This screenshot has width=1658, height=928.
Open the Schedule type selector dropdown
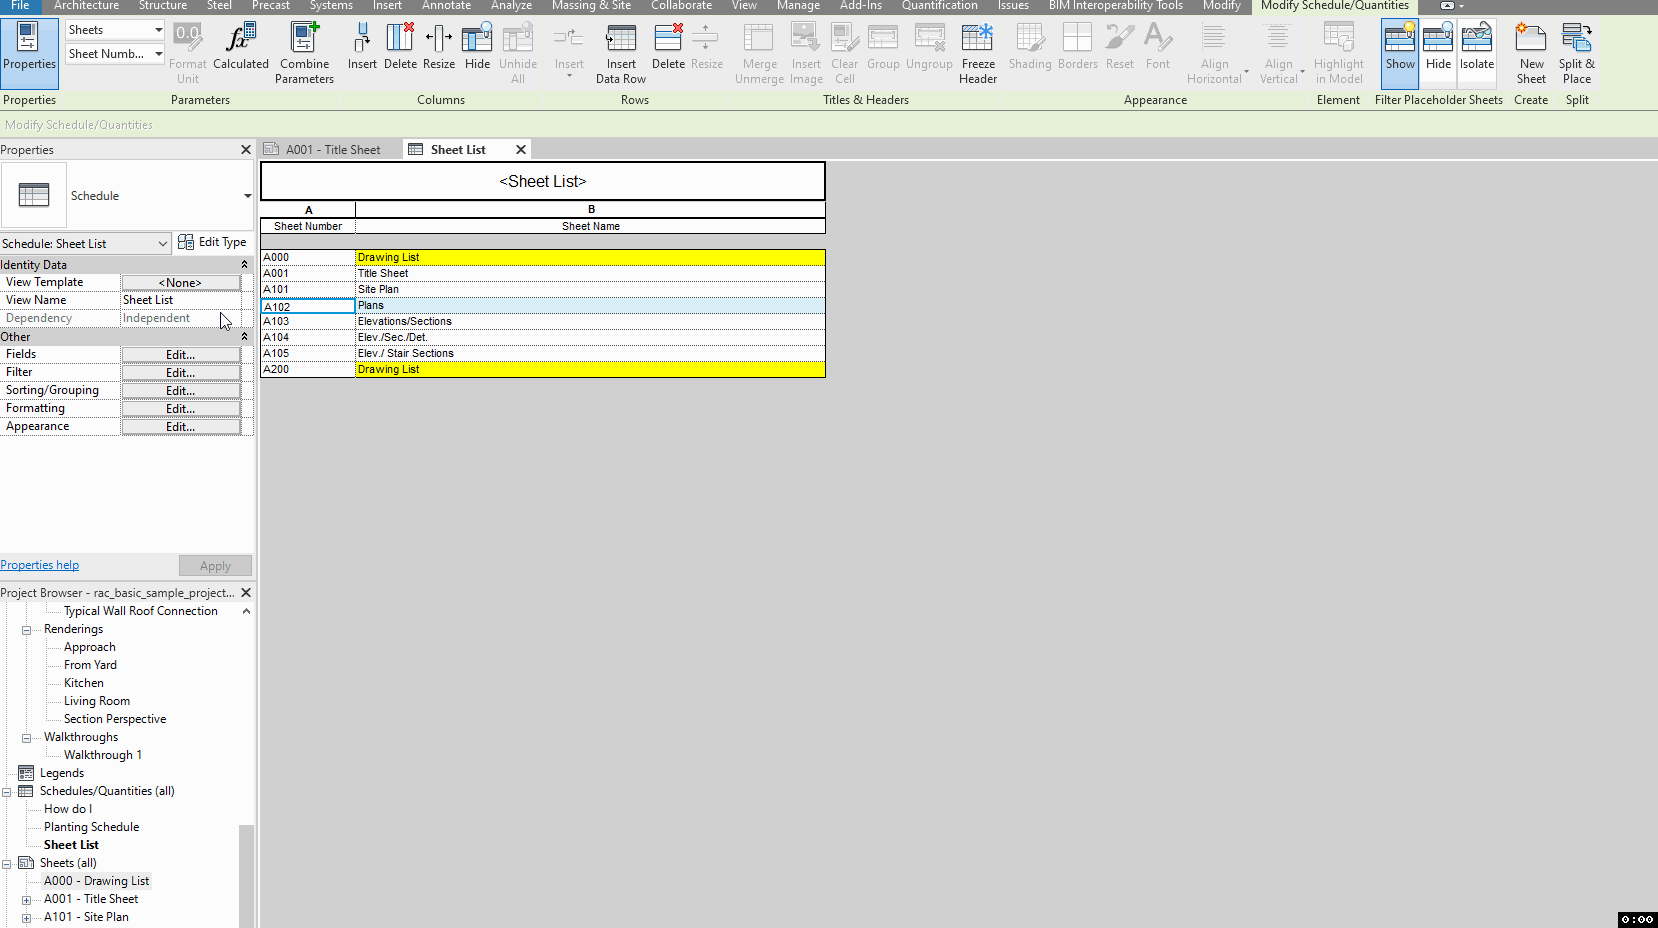coord(248,196)
